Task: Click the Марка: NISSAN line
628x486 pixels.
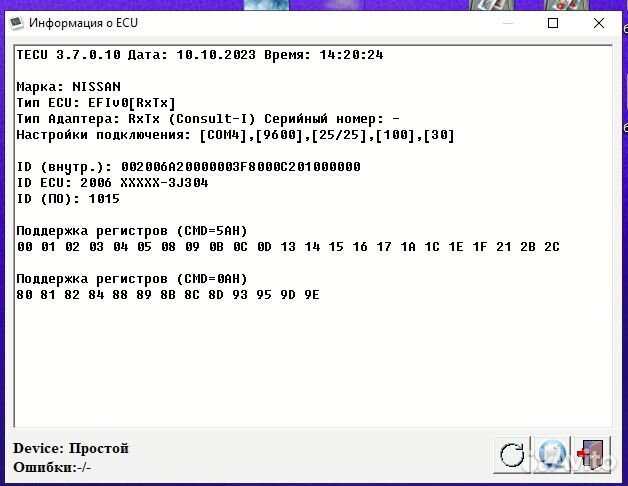Action: coord(68,87)
